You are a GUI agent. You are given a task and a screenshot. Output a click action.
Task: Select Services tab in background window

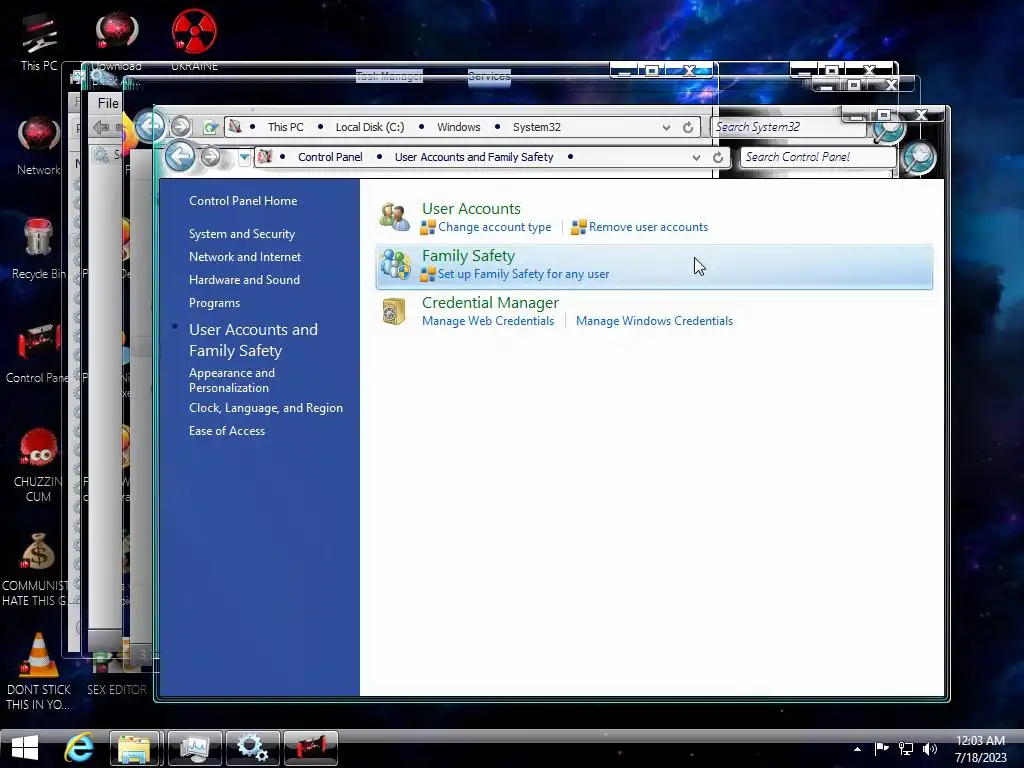pyautogui.click(x=489, y=76)
